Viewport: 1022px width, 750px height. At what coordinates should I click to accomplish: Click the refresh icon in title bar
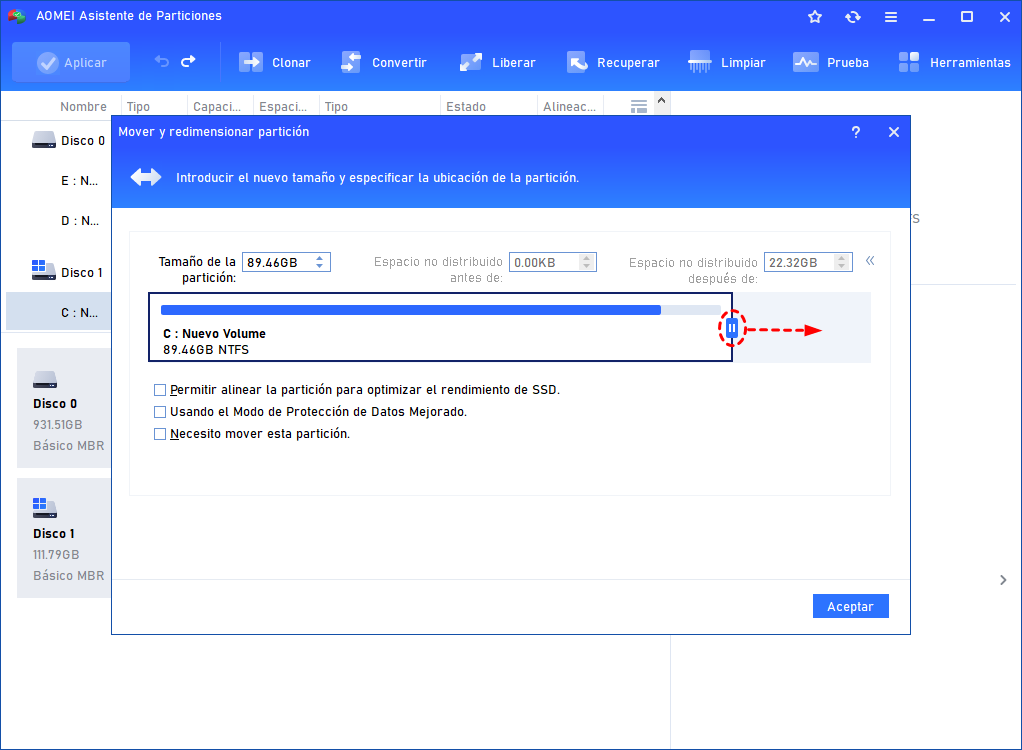click(x=853, y=17)
